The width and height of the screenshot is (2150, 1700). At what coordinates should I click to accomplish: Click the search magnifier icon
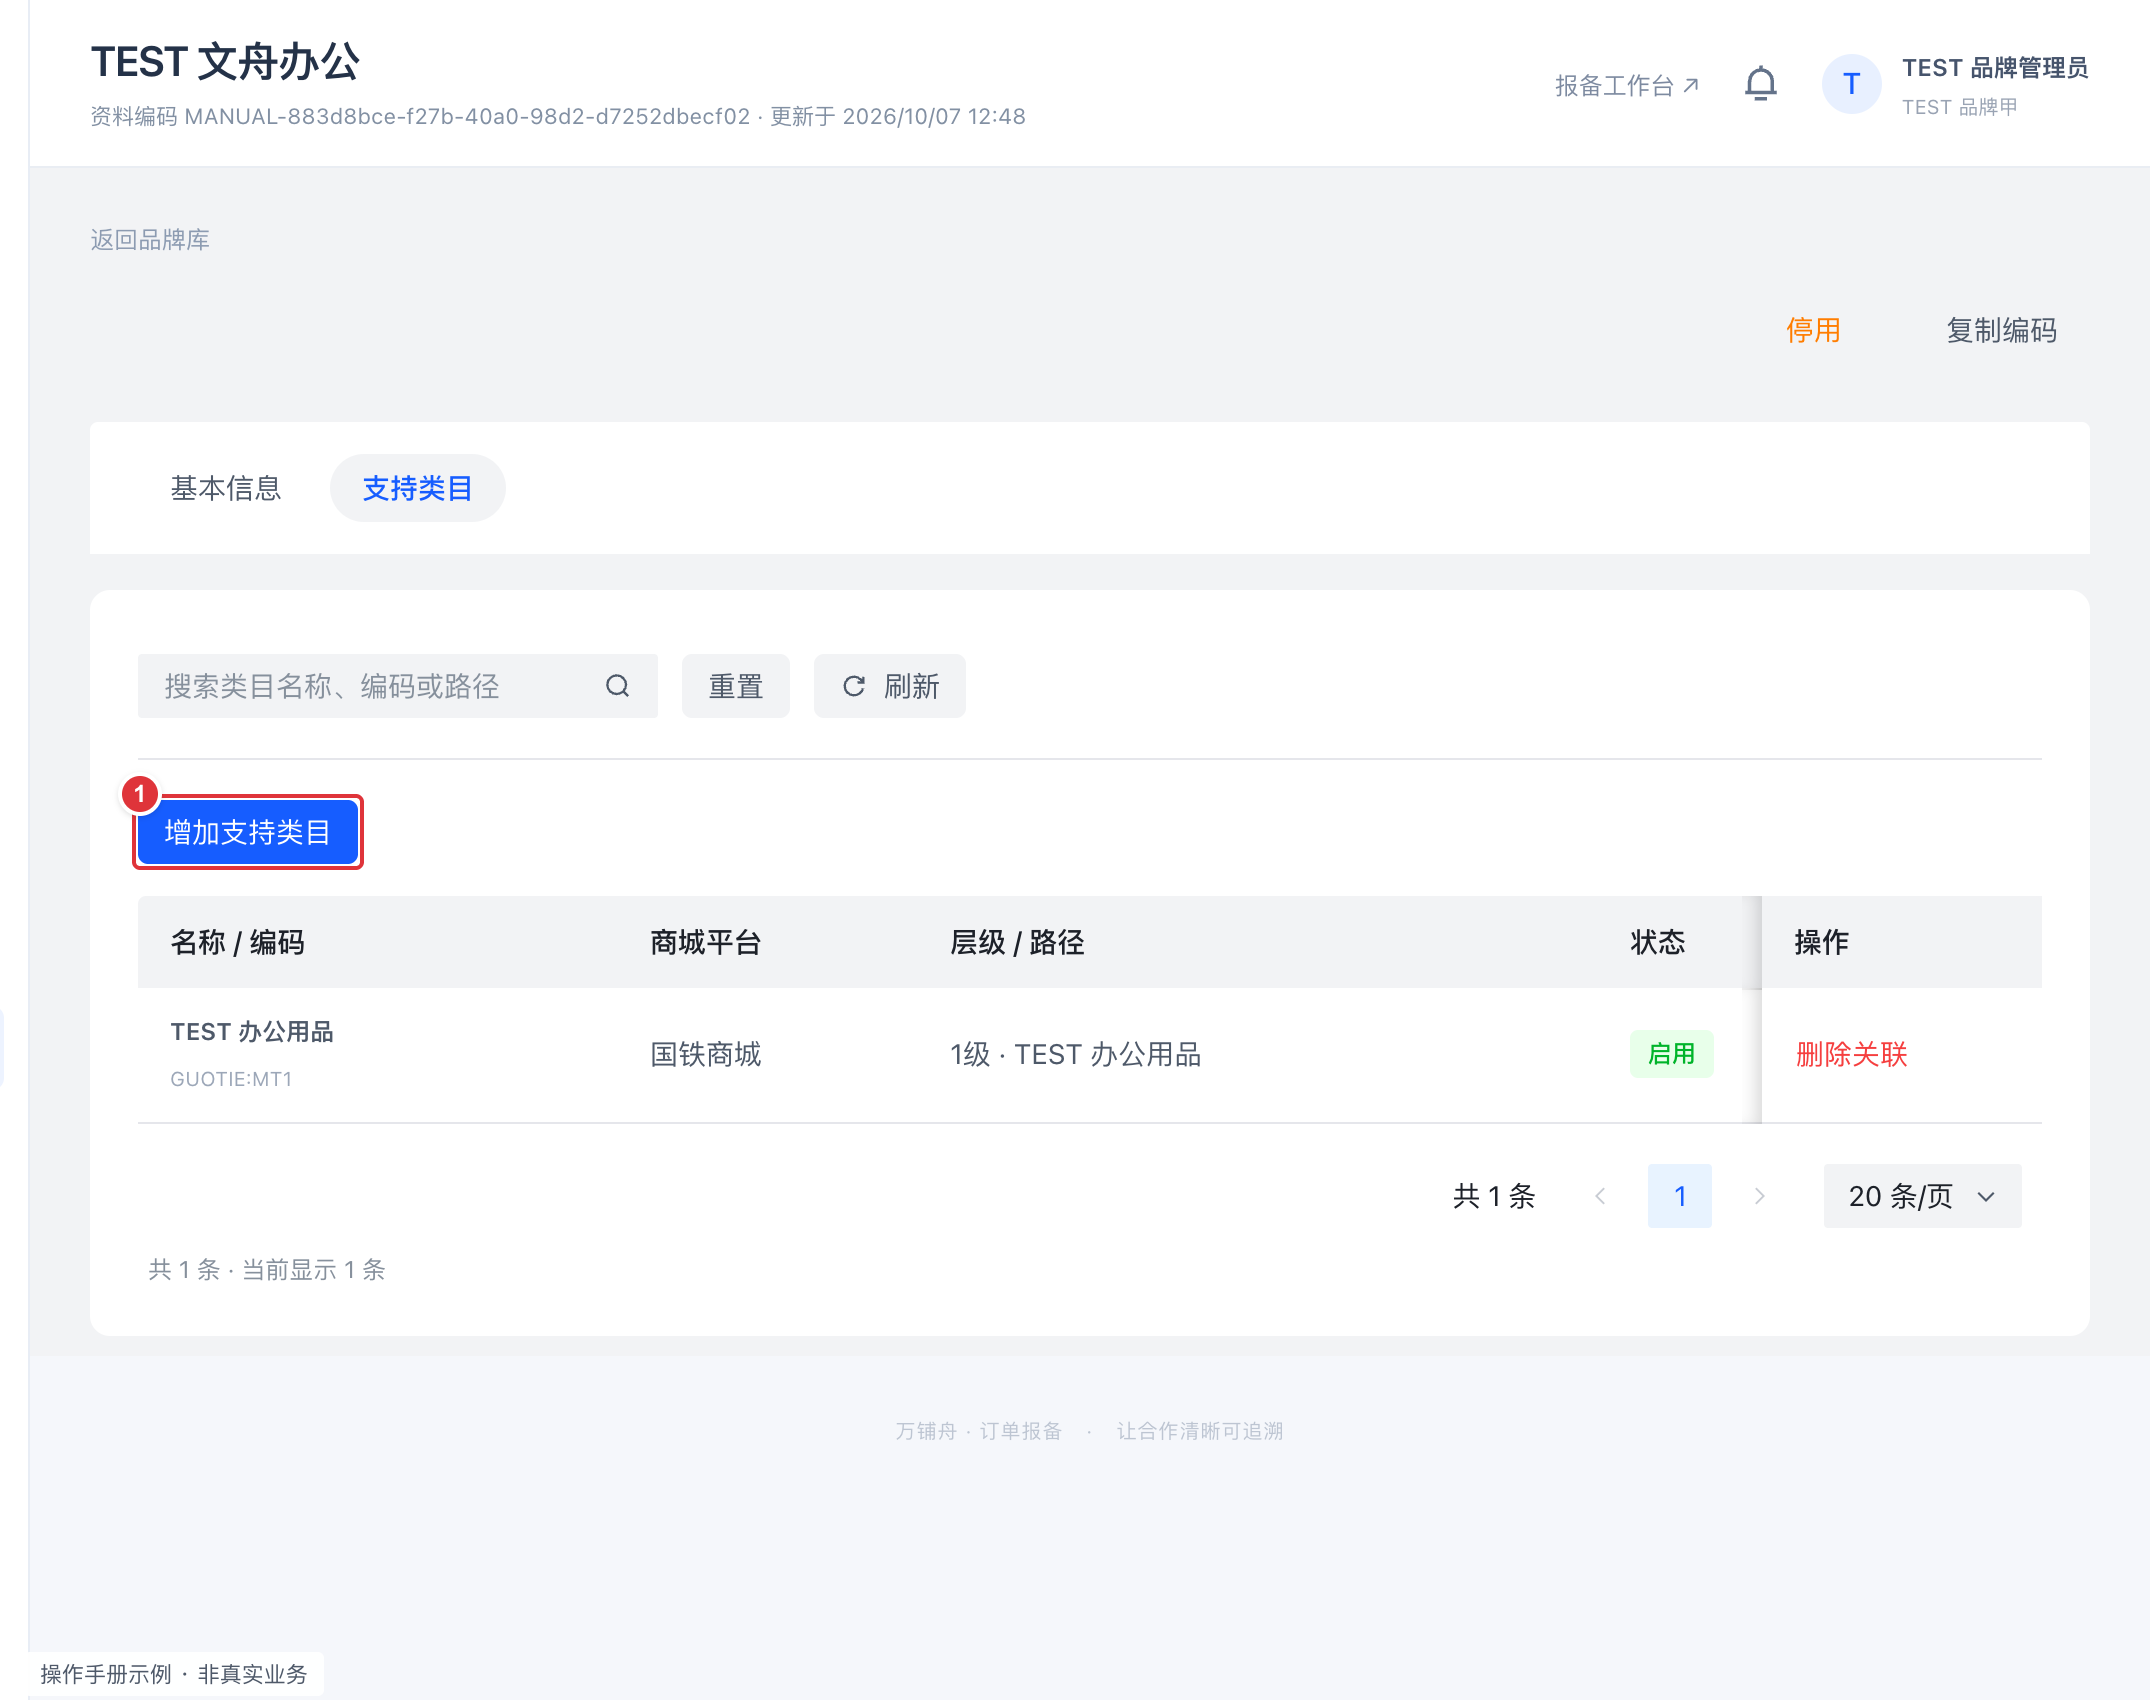coord(618,686)
